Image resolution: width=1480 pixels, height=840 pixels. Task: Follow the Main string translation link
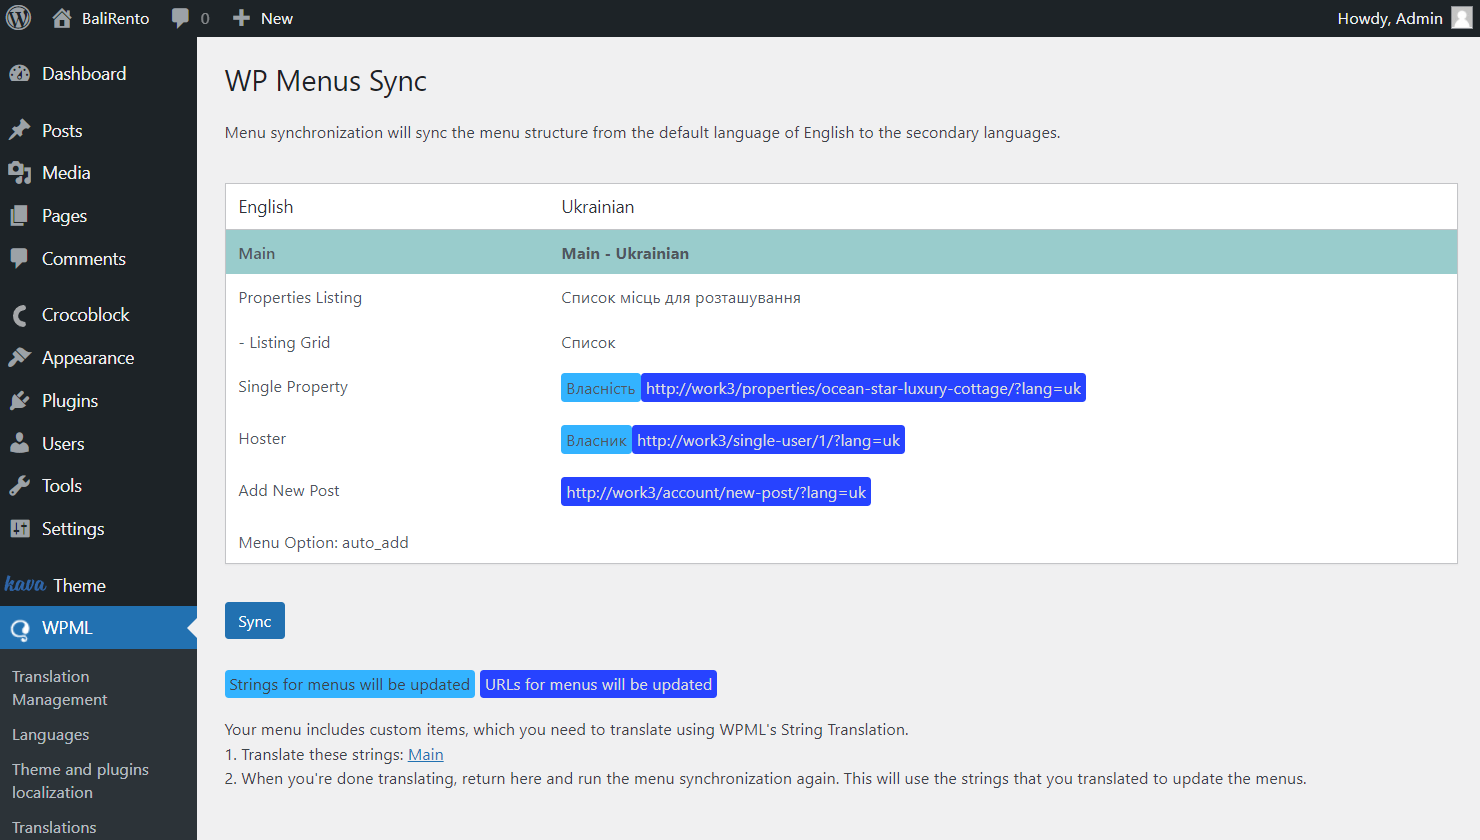(x=426, y=755)
